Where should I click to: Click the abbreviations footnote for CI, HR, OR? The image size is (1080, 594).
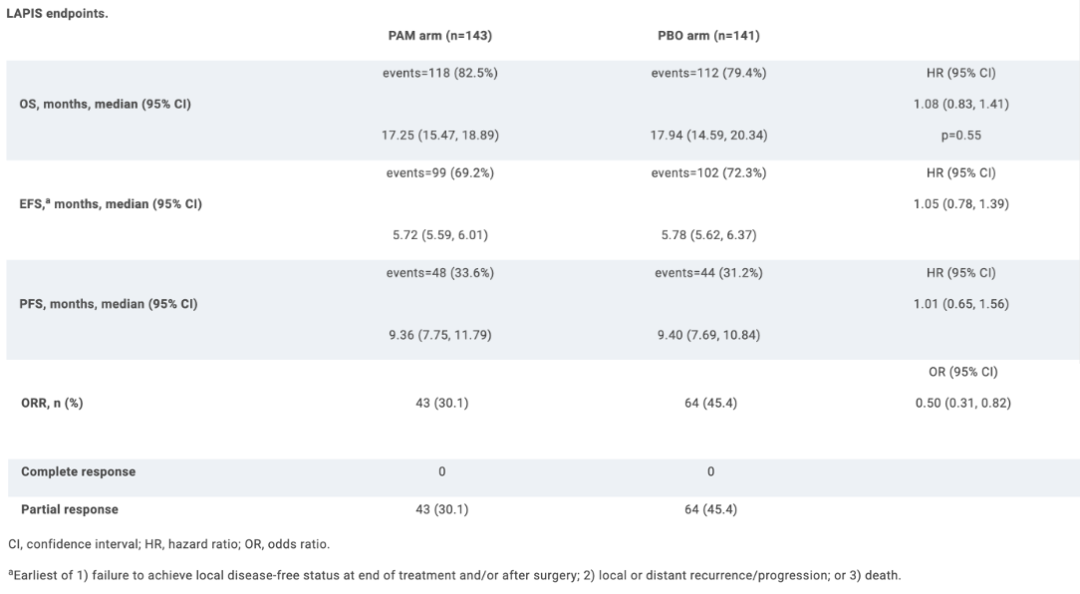point(169,544)
